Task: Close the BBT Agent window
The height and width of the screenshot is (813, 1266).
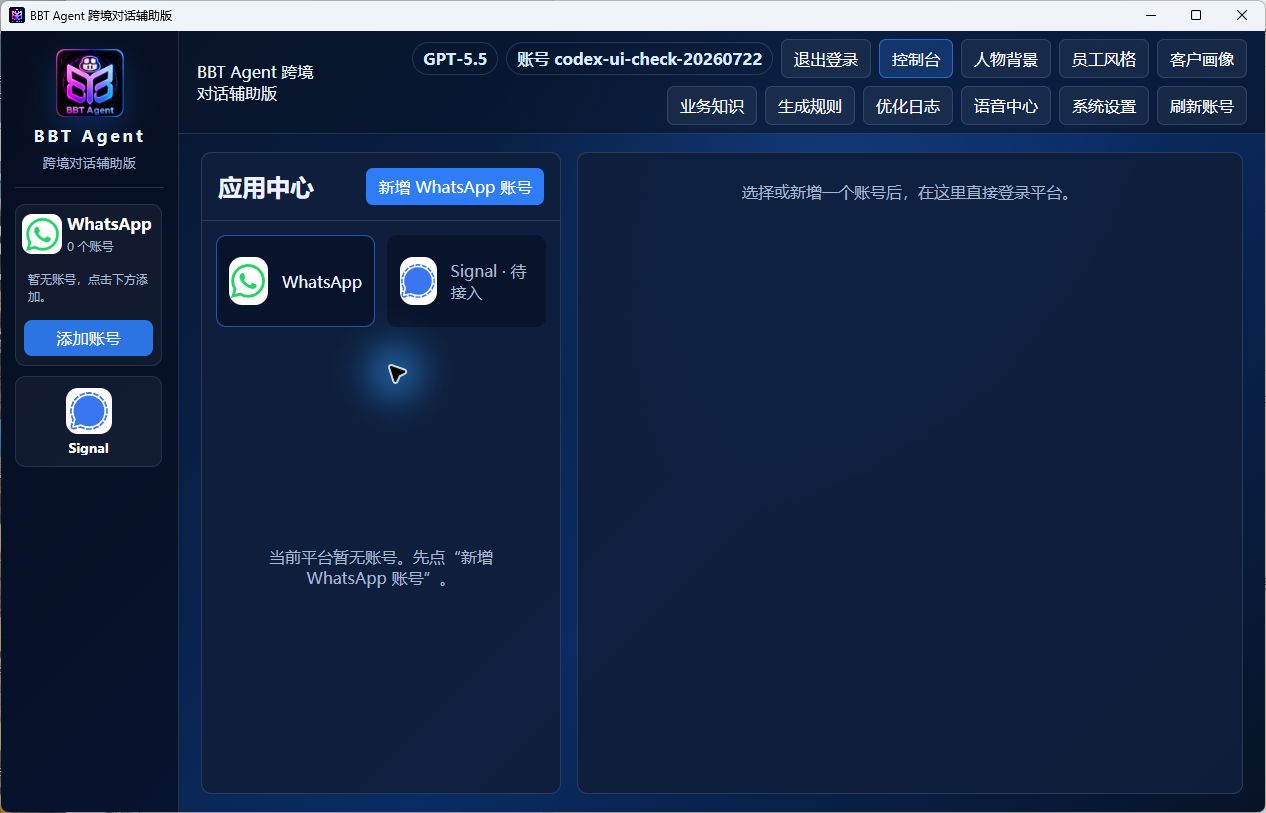Action: pyautogui.click(x=1242, y=15)
